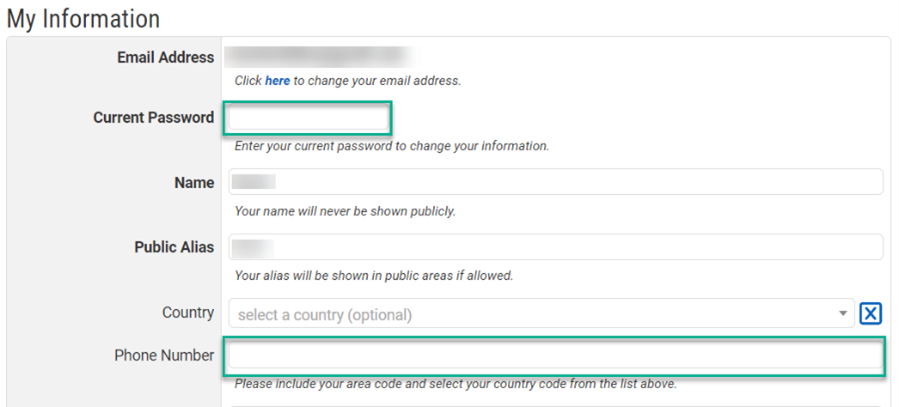Click the Email Address label
The height and width of the screenshot is (407, 899).
click(x=166, y=57)
